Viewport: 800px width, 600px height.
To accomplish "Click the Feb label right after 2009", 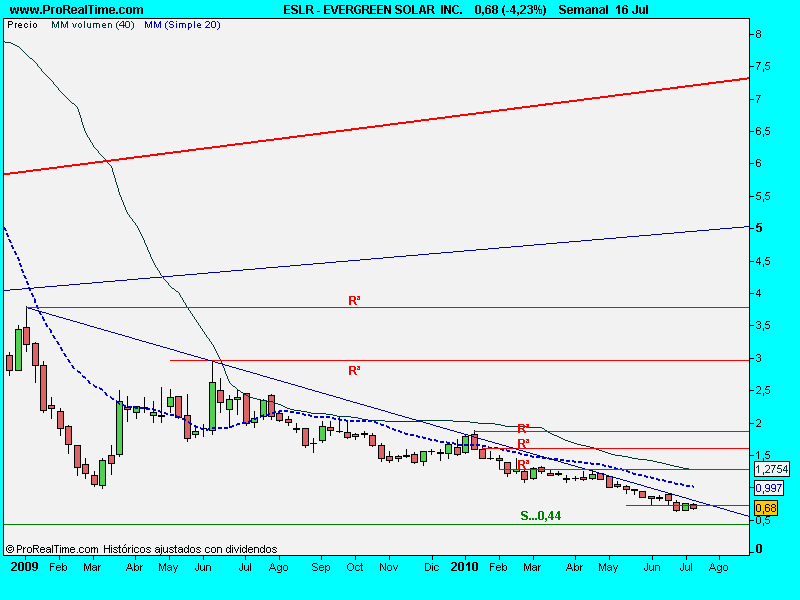I will tap(58, 567).
